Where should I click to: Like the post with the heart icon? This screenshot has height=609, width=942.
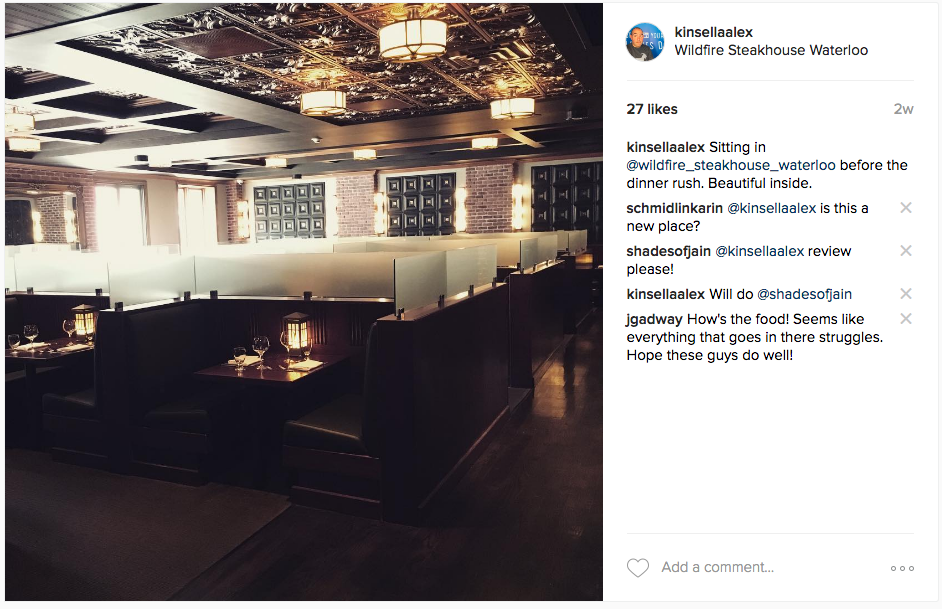638,568
